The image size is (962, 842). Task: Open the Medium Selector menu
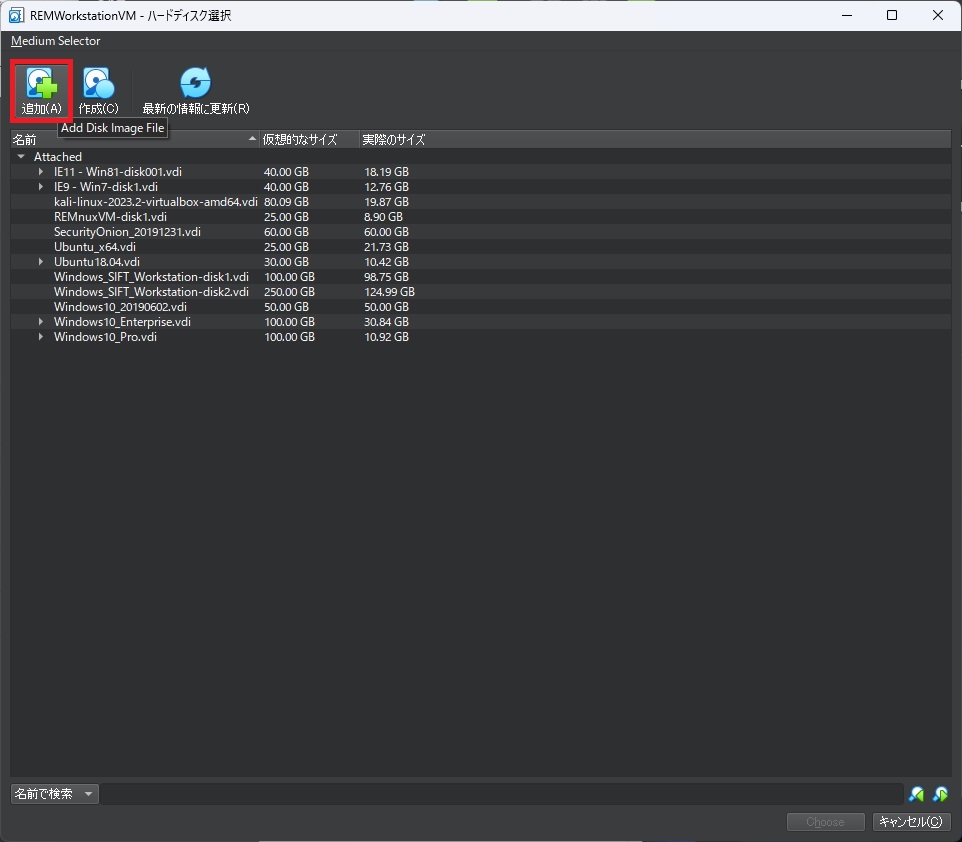point(55,41)
